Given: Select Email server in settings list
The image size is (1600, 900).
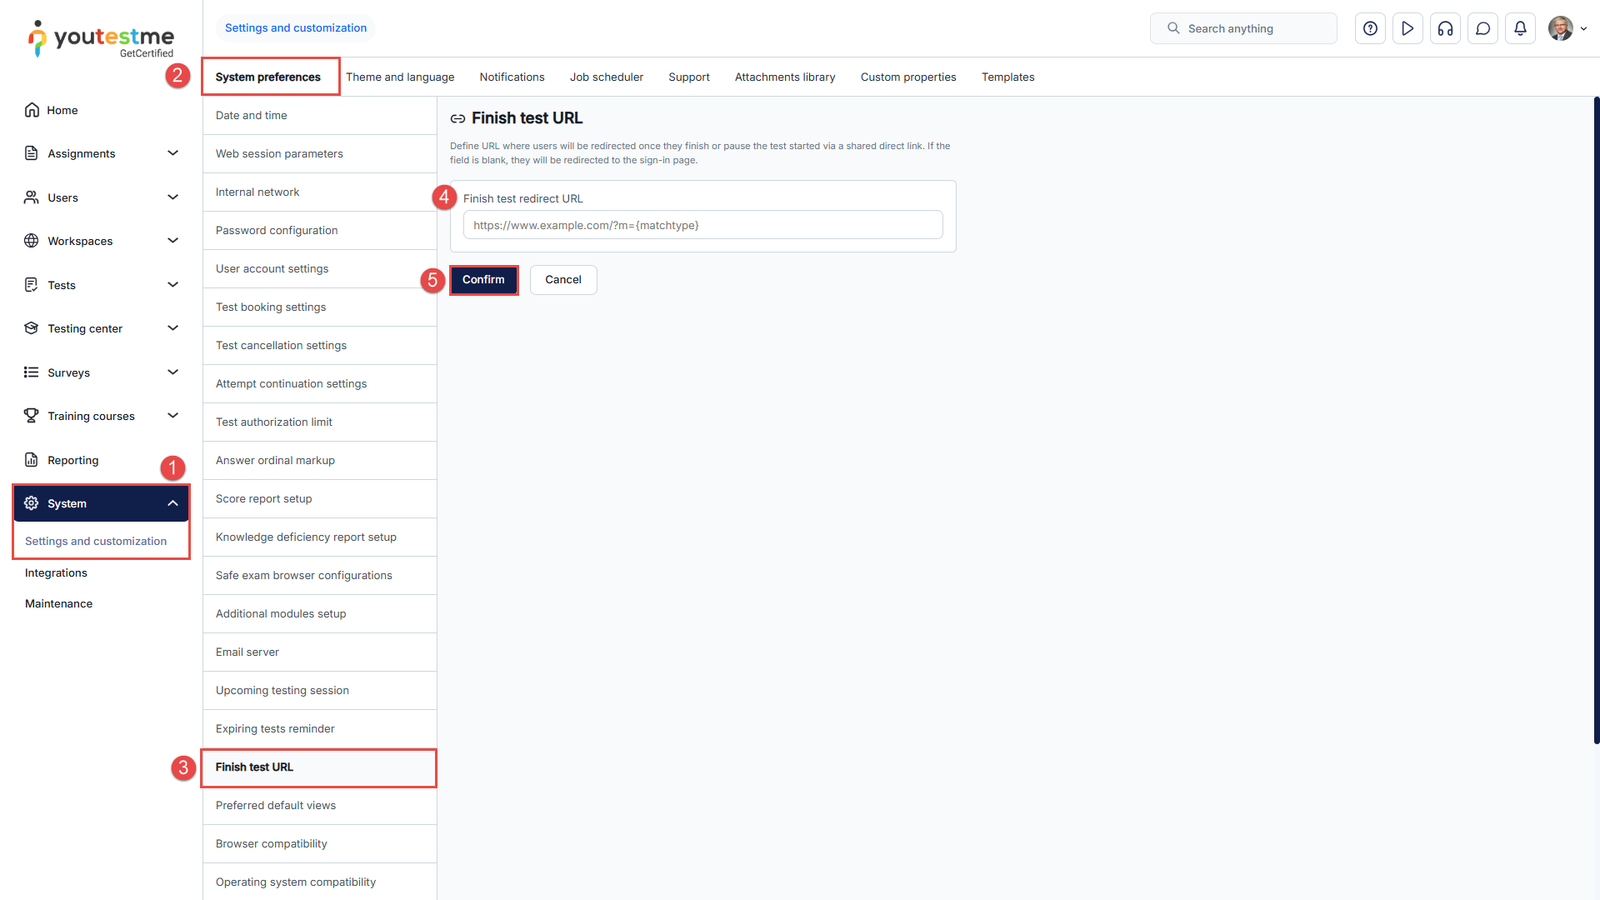Looking at the screenshot, I should point(247,652).
